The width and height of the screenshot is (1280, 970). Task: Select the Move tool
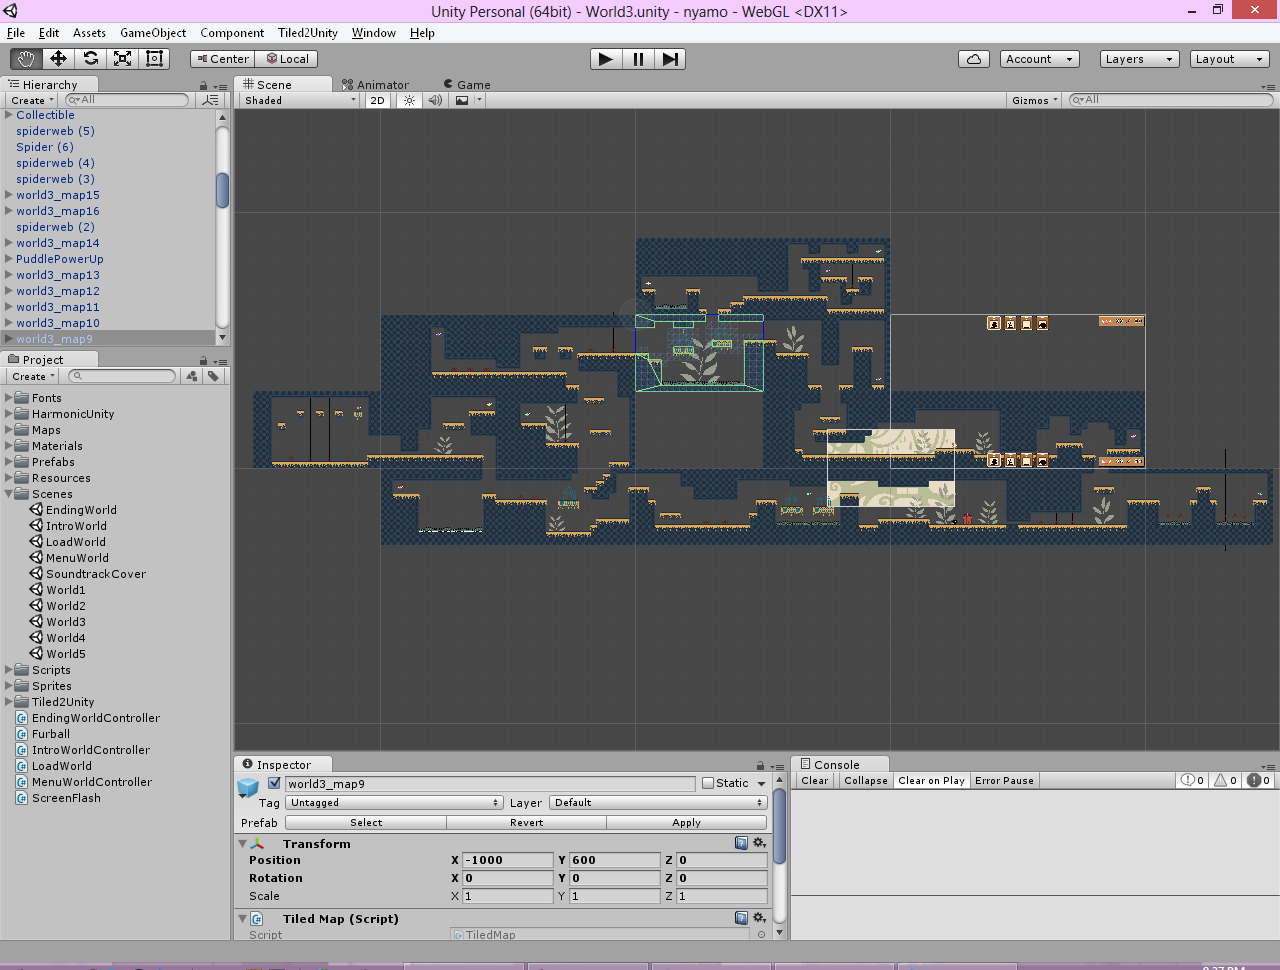coord(58,59)
